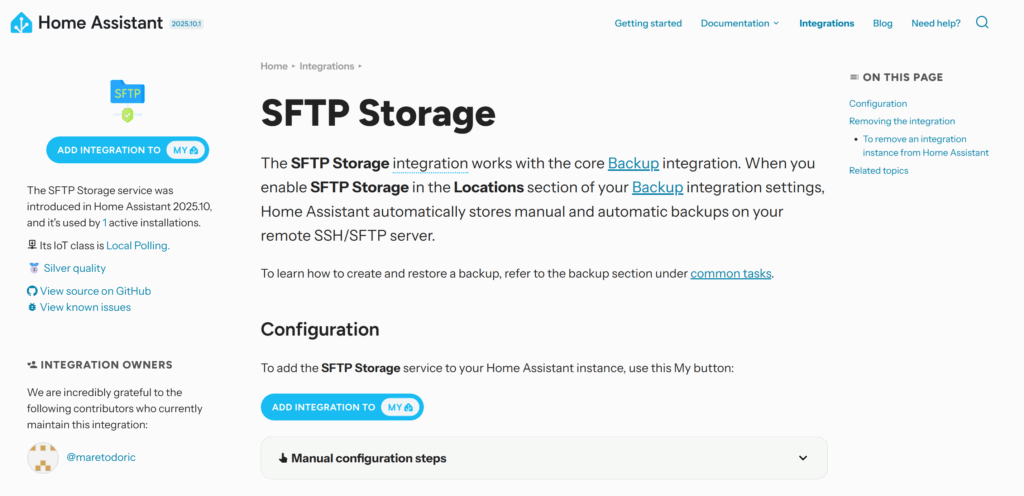The height and width of the screenshot is (496, 1024).
Task: Open the search magnifier icon
Action: 982,23
